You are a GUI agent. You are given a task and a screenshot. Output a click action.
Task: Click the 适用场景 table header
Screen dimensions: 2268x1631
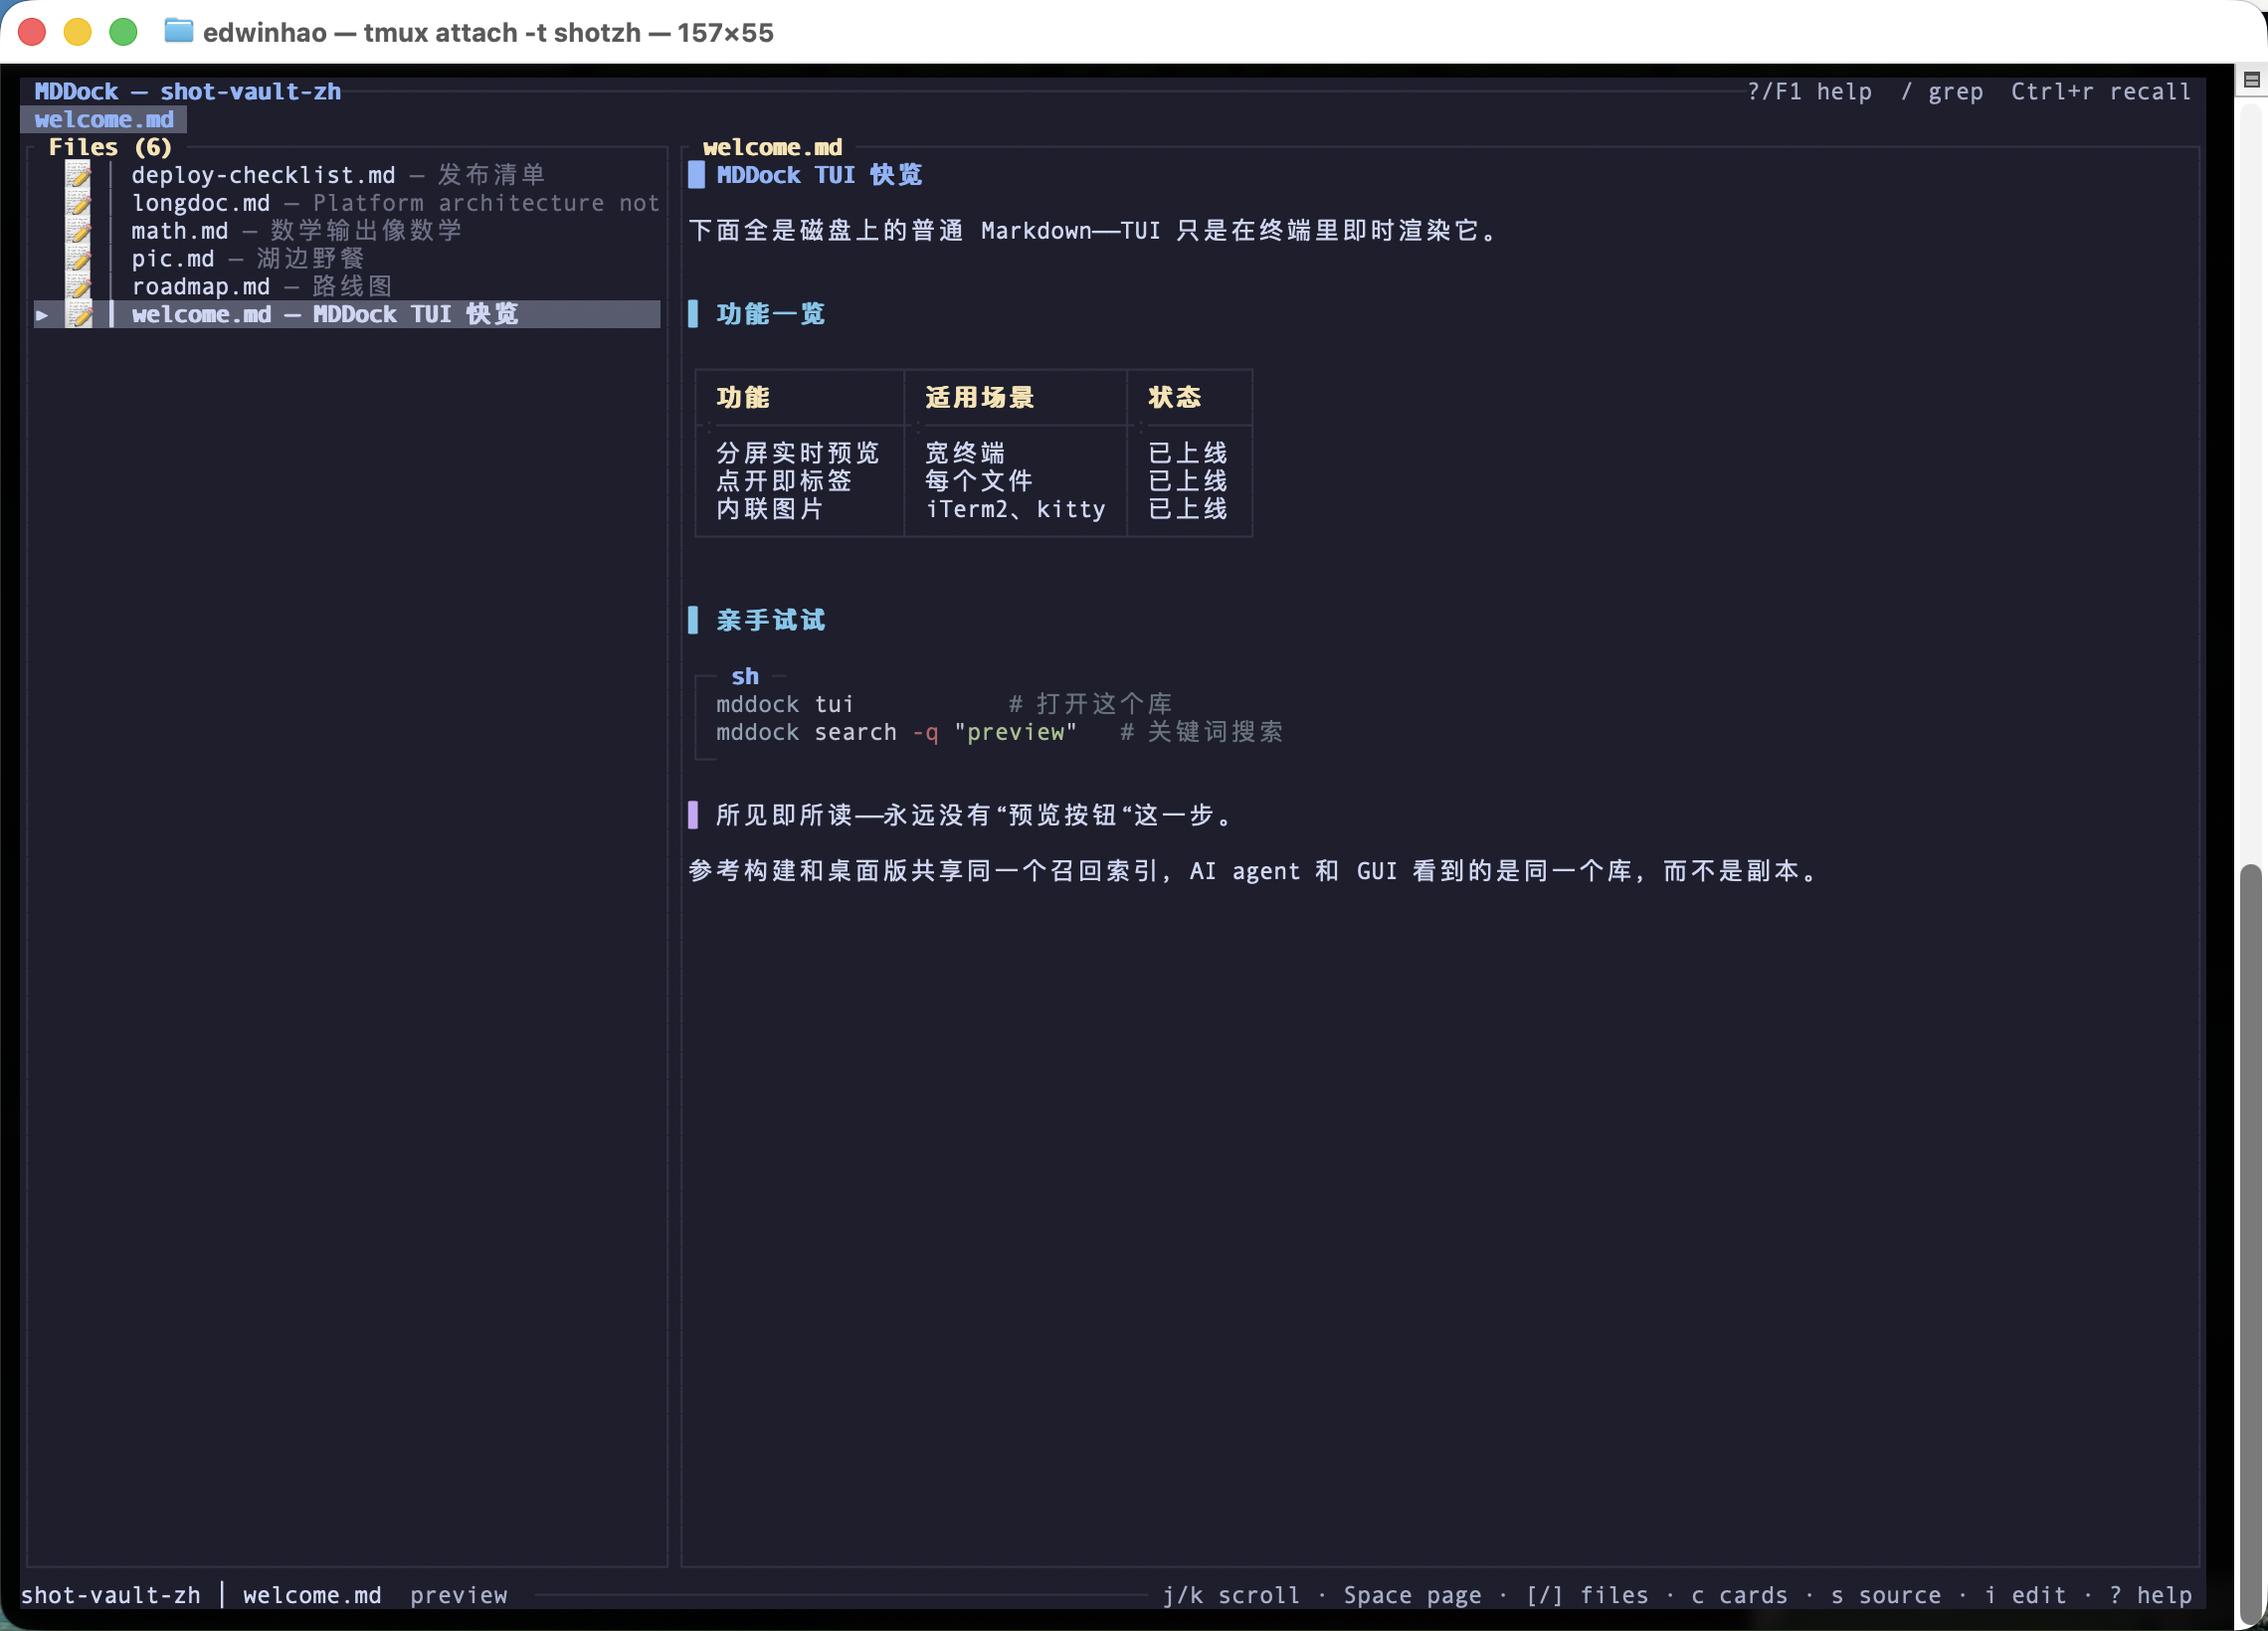click(979, 398)
